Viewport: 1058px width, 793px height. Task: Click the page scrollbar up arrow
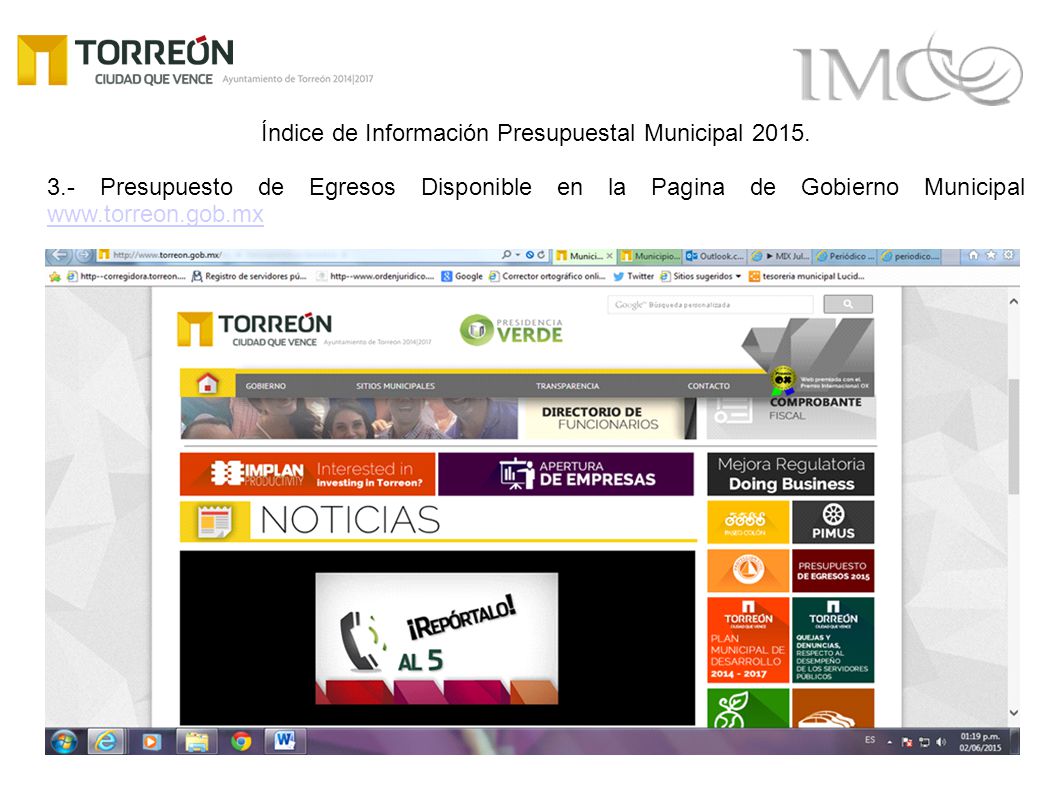tap(1013, 302)
